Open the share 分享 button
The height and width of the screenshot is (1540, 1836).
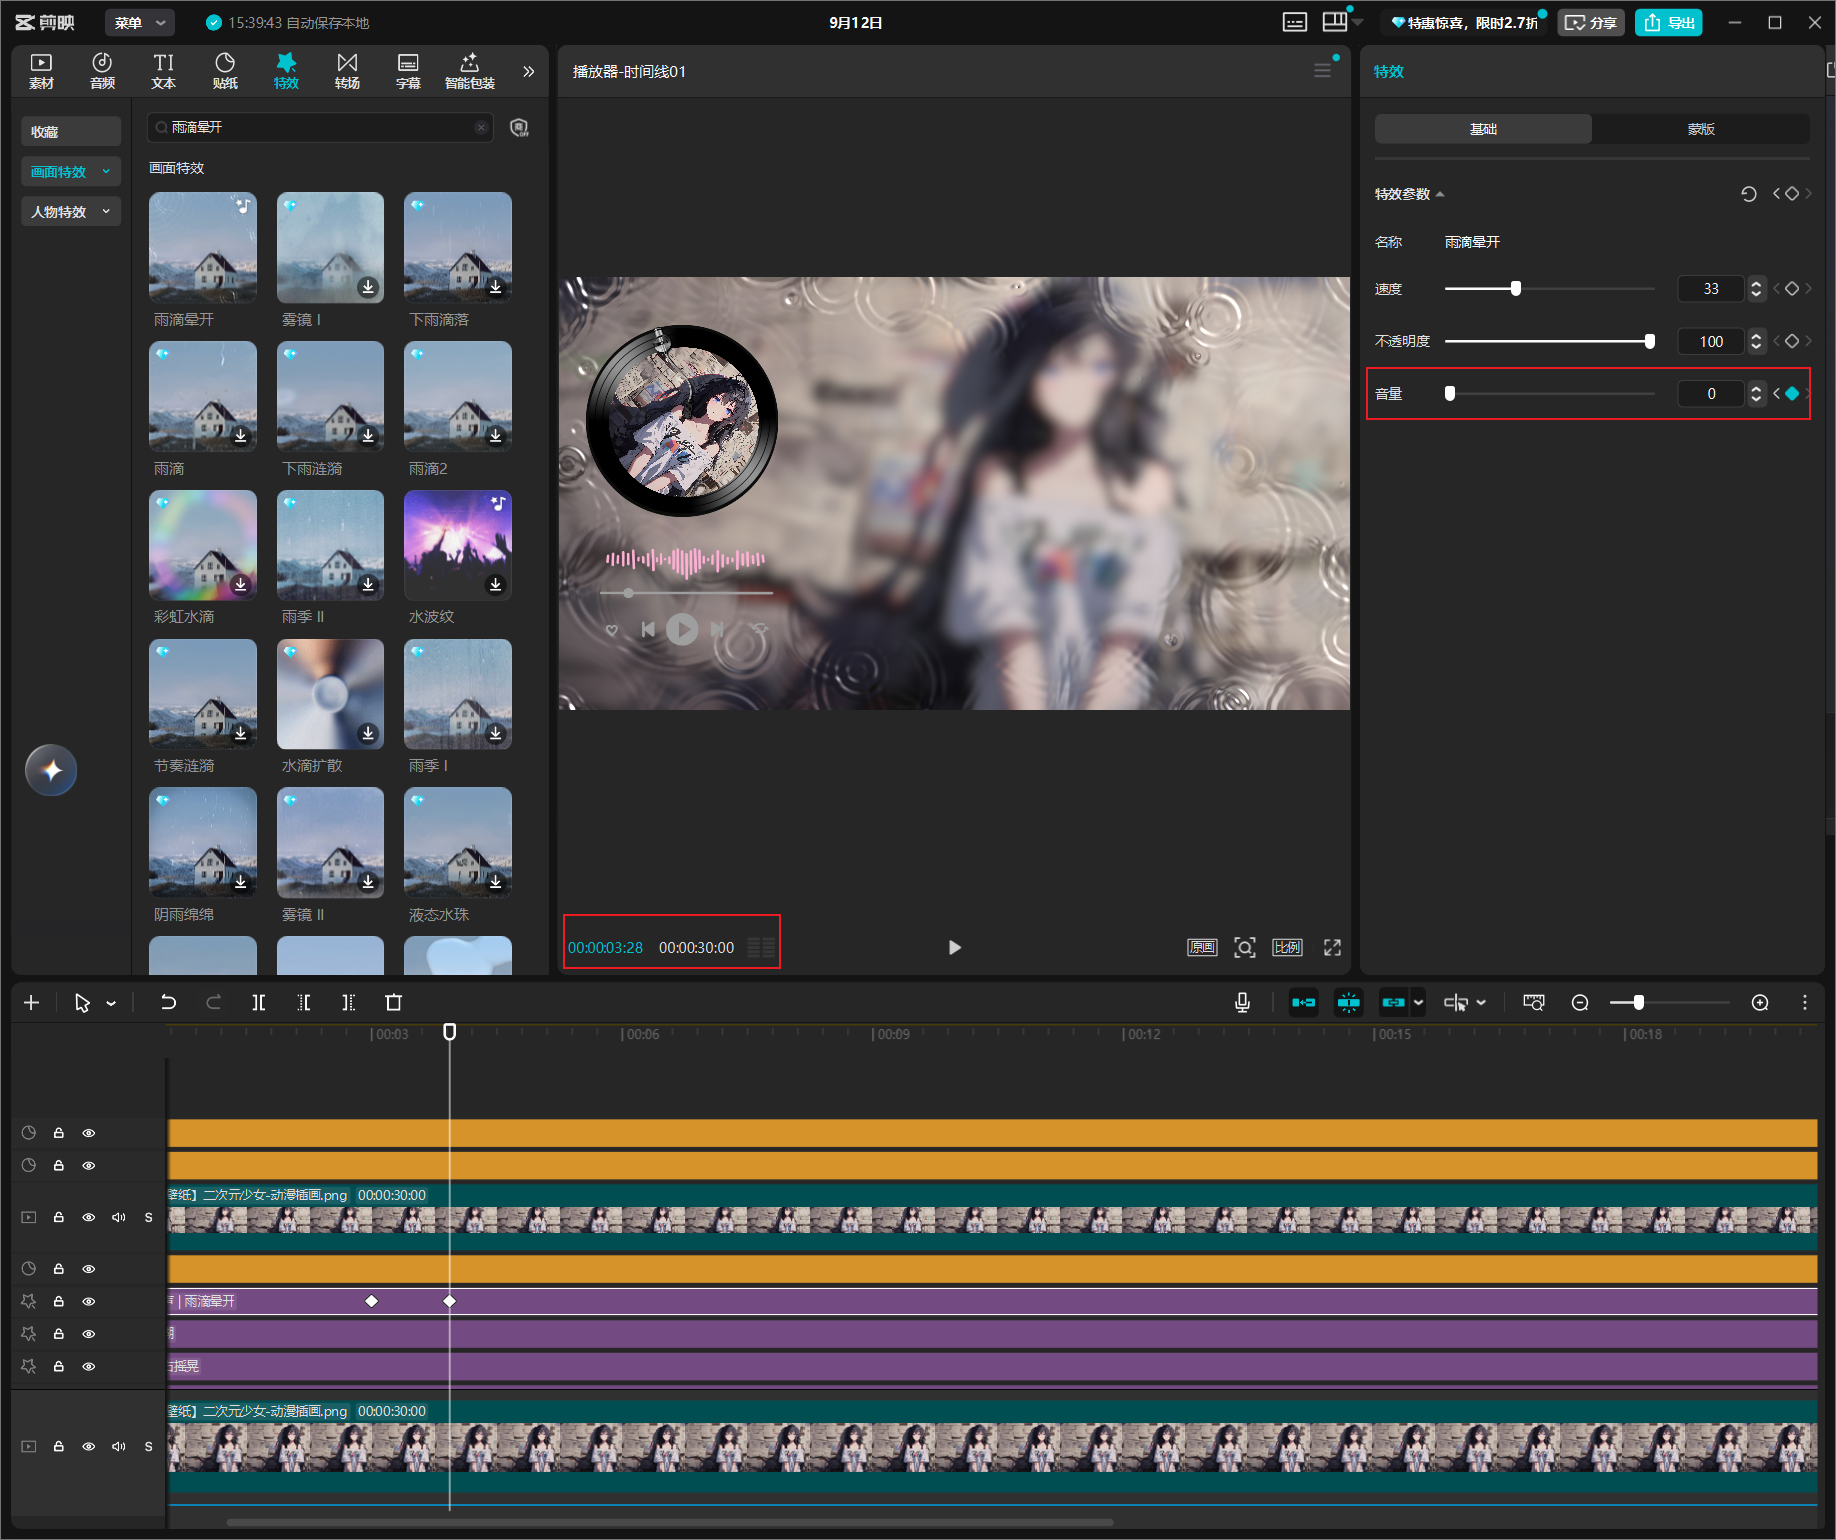[x=1590, y=23]
